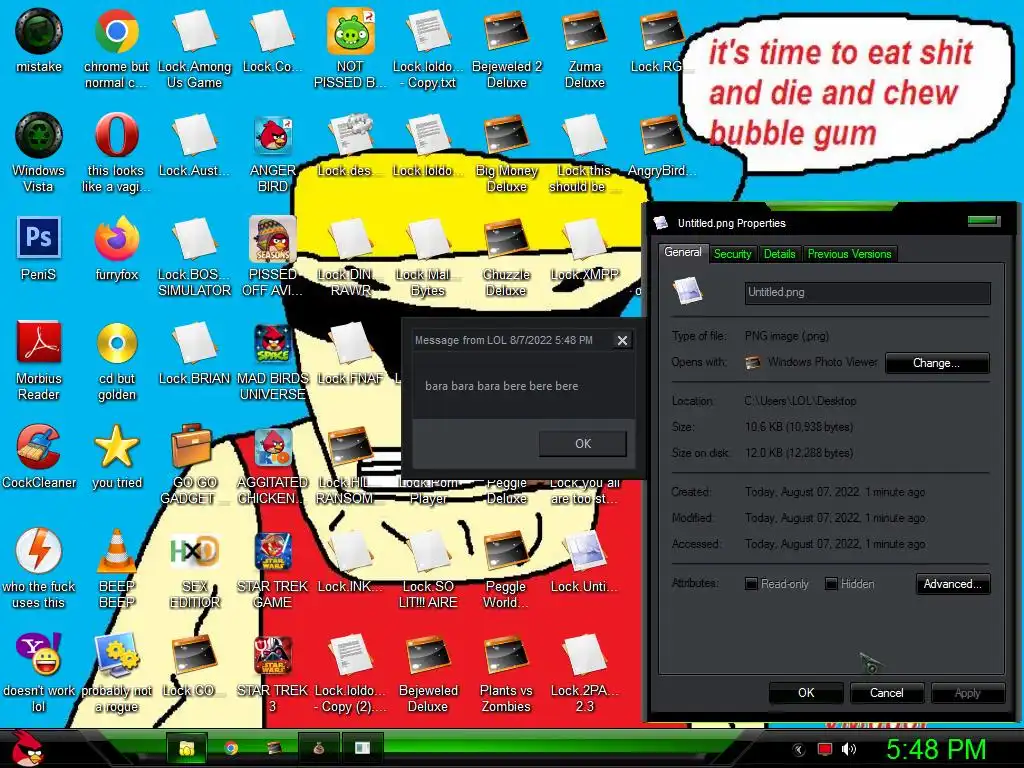Image resolution: width=1024 pixels, height=768 pixels.
Task: Select the 'who the fuck uses this' icon
Action: tap(39, 551)
